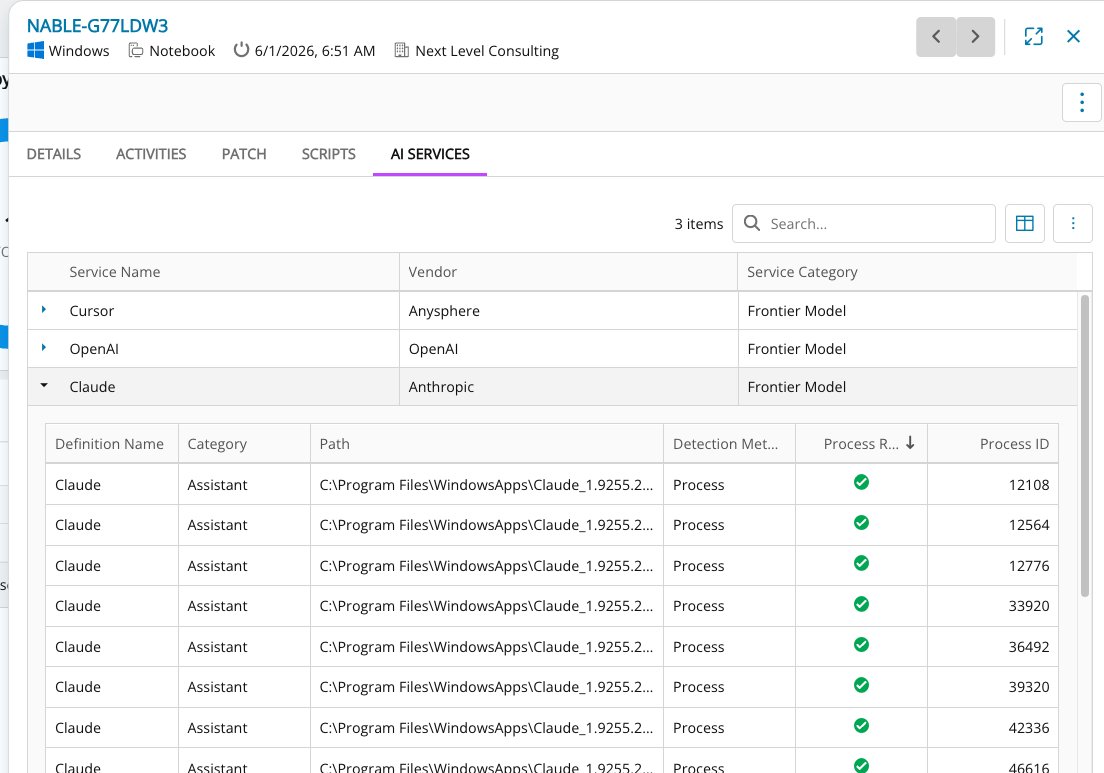Click the Process ID value 12776
The width and height of the screenshot is (1104, 773).
coord(1029,565)
